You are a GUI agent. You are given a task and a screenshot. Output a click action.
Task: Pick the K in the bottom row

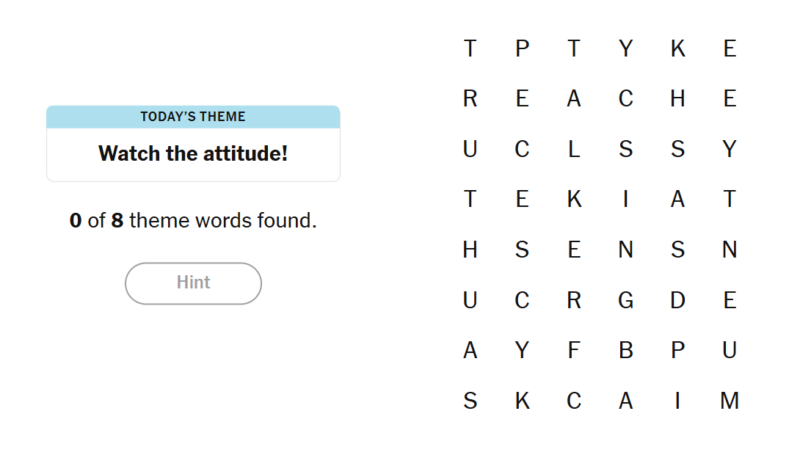522,401
